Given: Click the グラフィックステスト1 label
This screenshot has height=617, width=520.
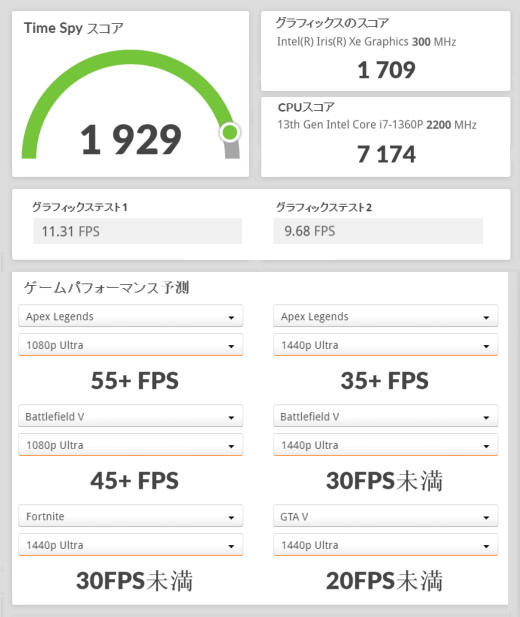Looking at the screenshot, I should [x=80, y=207].
